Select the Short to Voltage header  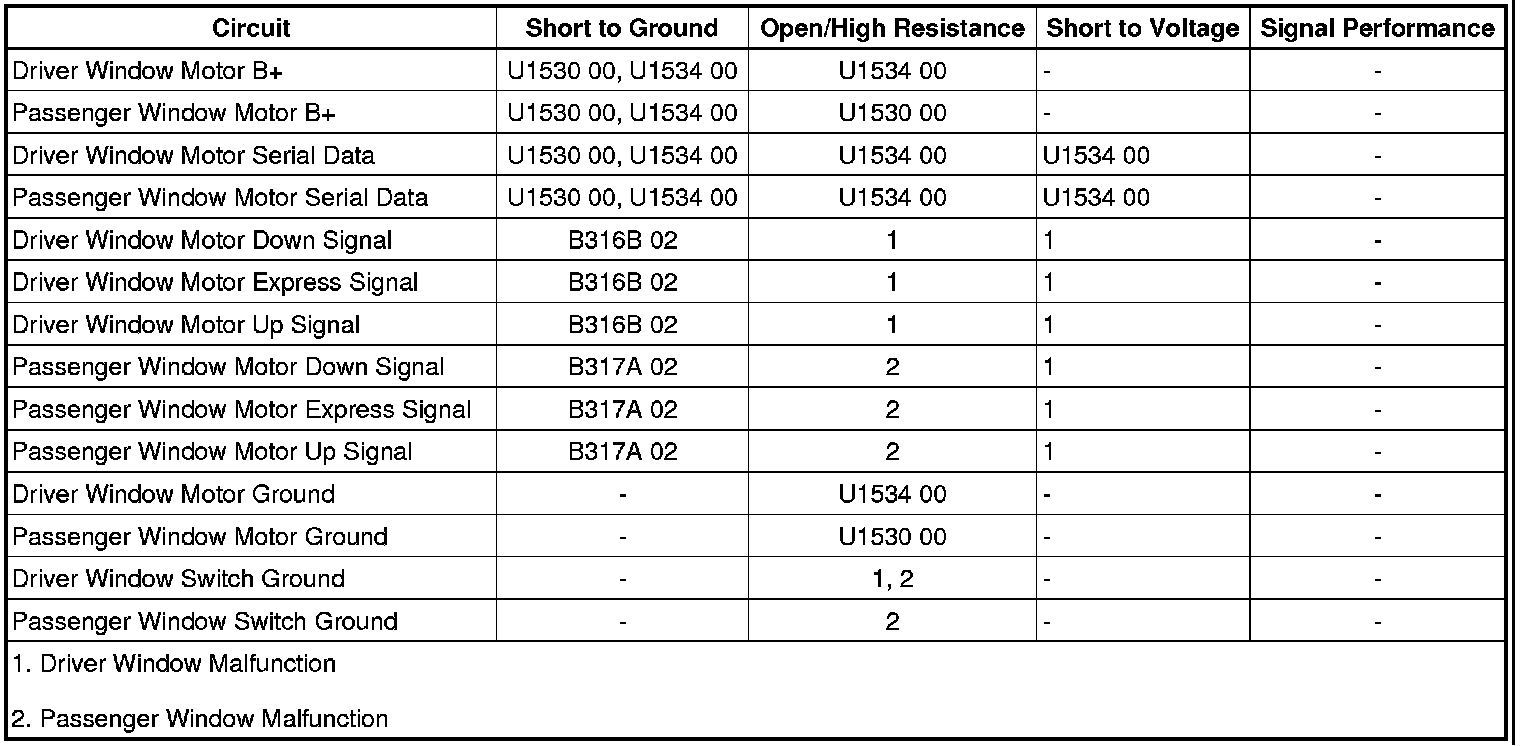tap(1142, 29)
